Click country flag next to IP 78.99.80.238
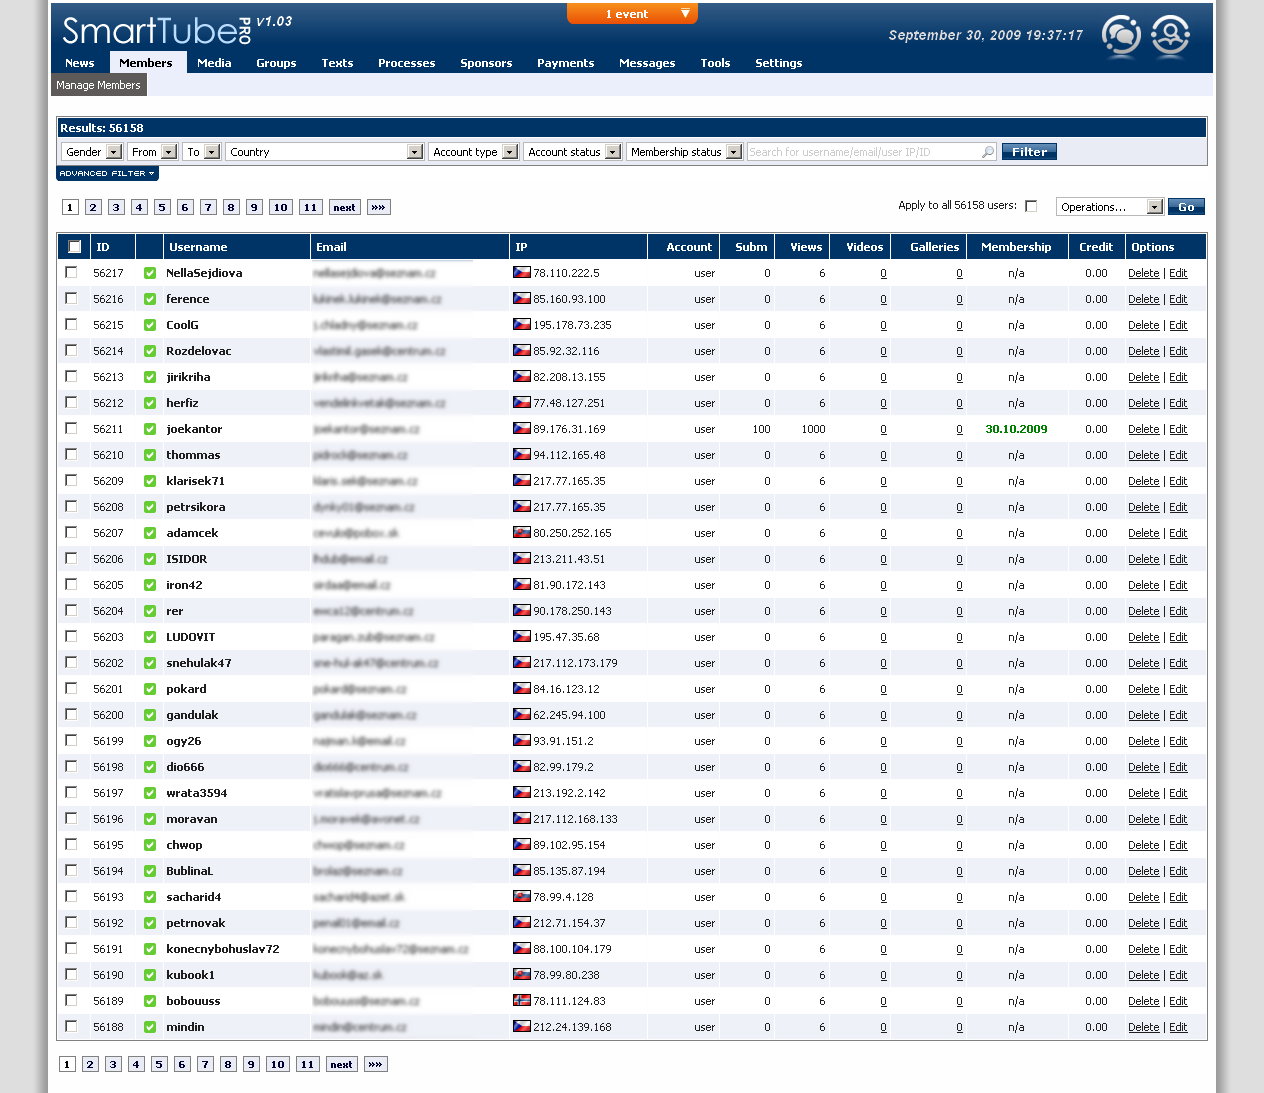1264x1093 pixels. pyautogui.click(x=522, y=974)
